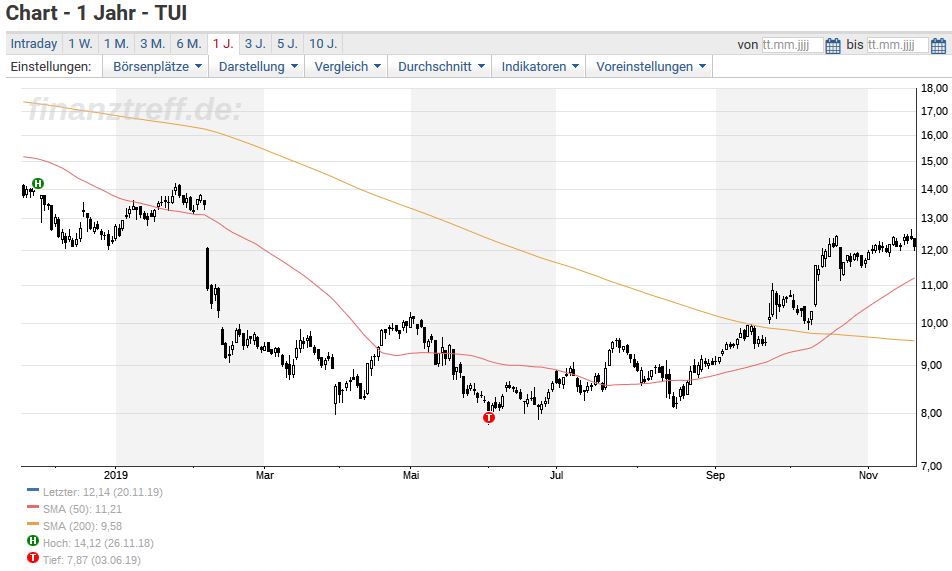The height and width of the screenshot is (571, 952).
Task: Switch to the 3 J. tab
Action: (255, 44)
